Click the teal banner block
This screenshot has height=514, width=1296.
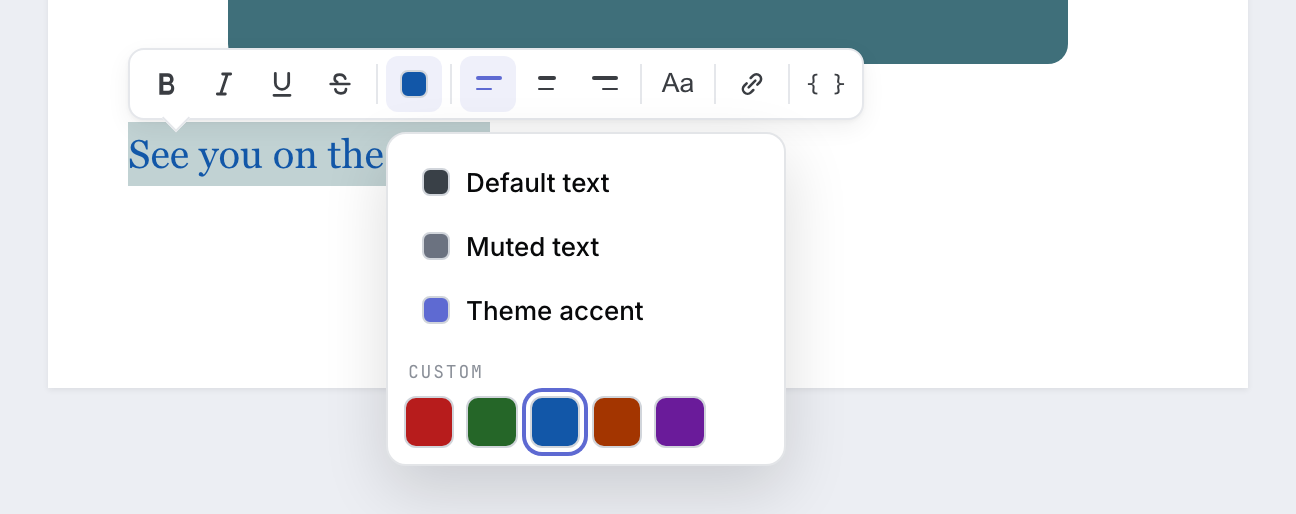pyautogui.click(x=648, y=32)
